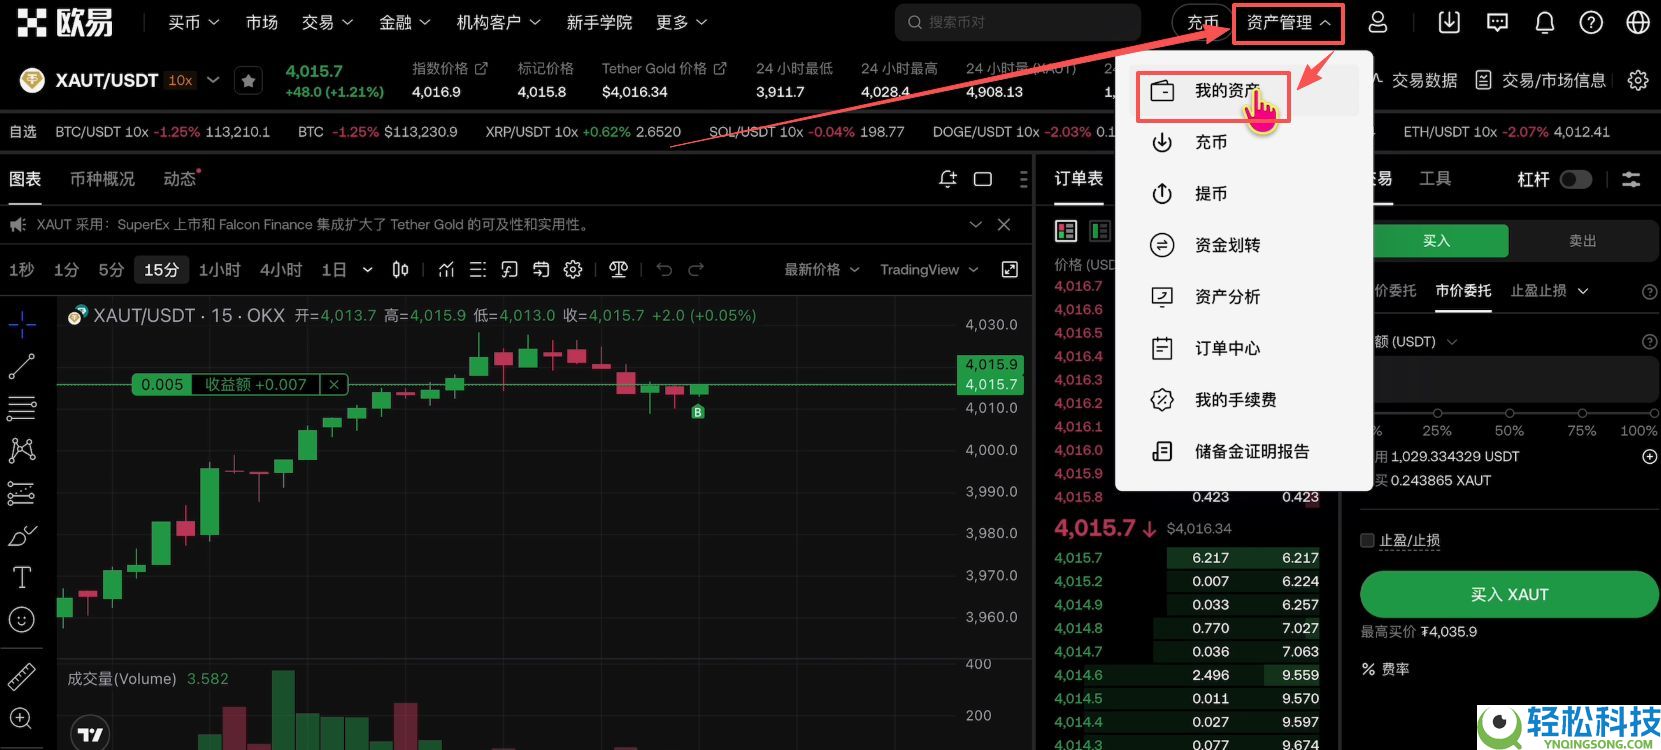Screen dimensions: 1661x750
Task: Add XAUT/USDT to favorites star
Action: [248, 81]
